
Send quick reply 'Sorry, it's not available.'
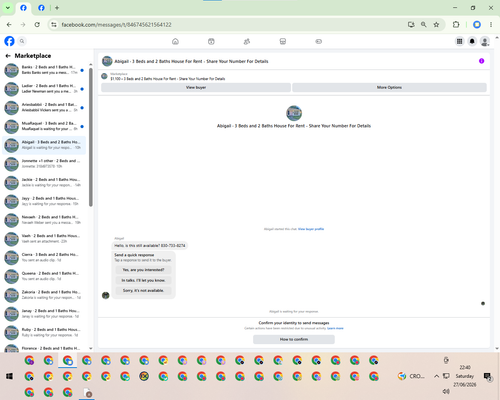pos(143,291)
